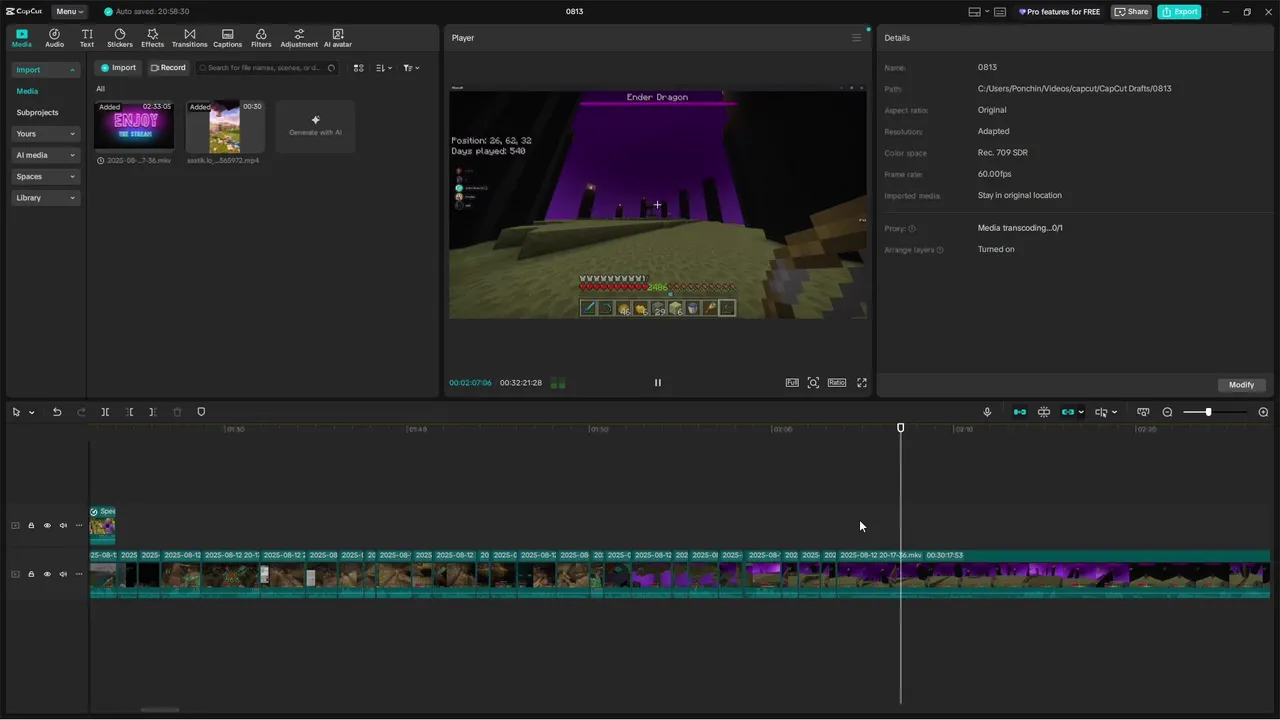Select the Media item under Import
This screenshot has width=1280, height=720.
pyautogui.click(x=27, y=91)
